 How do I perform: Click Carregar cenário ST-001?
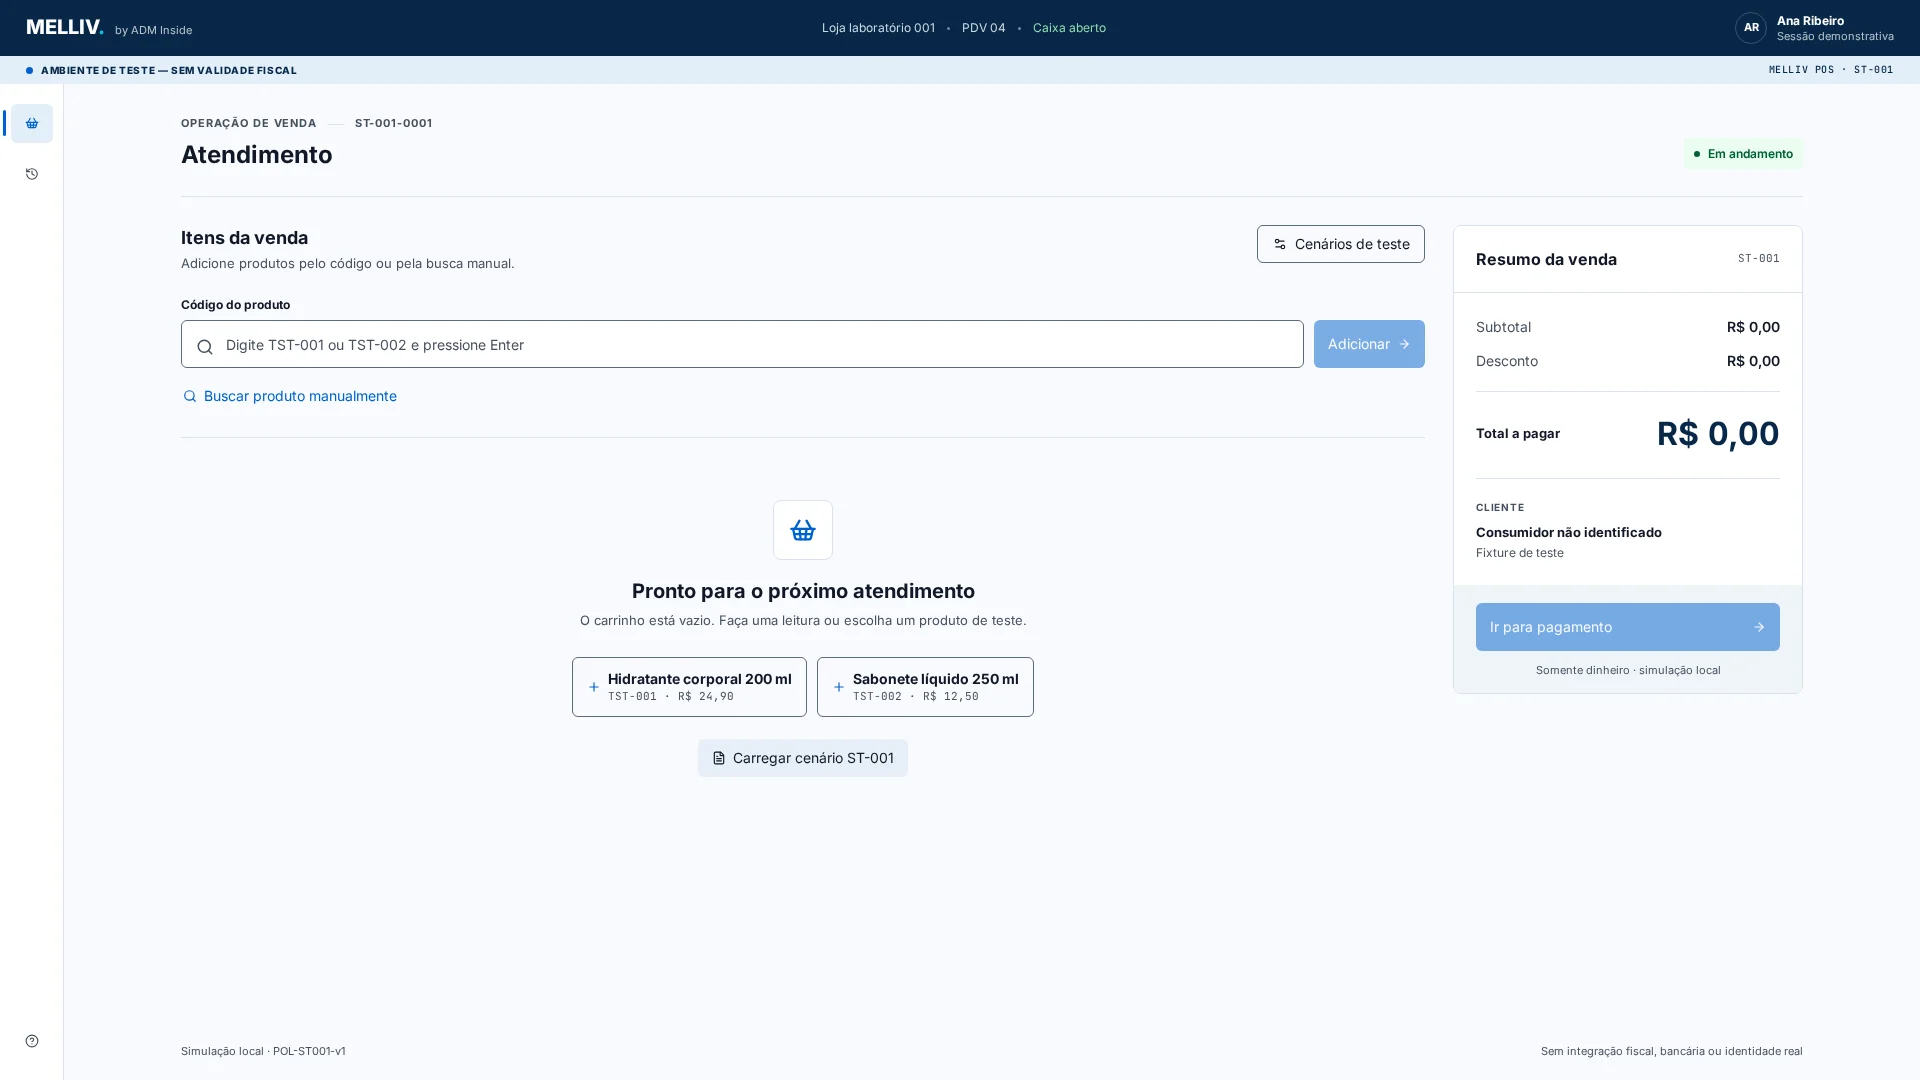[803, 758]
